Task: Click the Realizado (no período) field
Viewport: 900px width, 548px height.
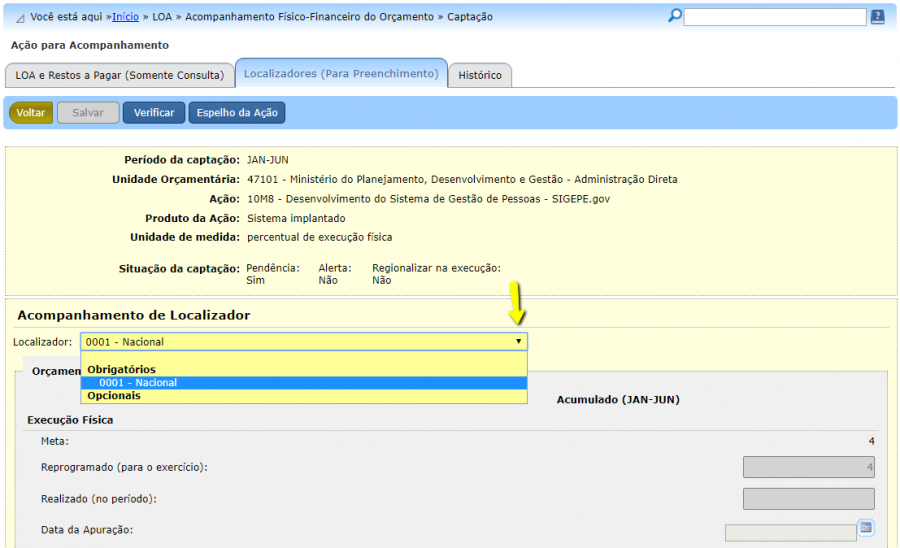Action: pyautogui.click(x=809, y=499)
